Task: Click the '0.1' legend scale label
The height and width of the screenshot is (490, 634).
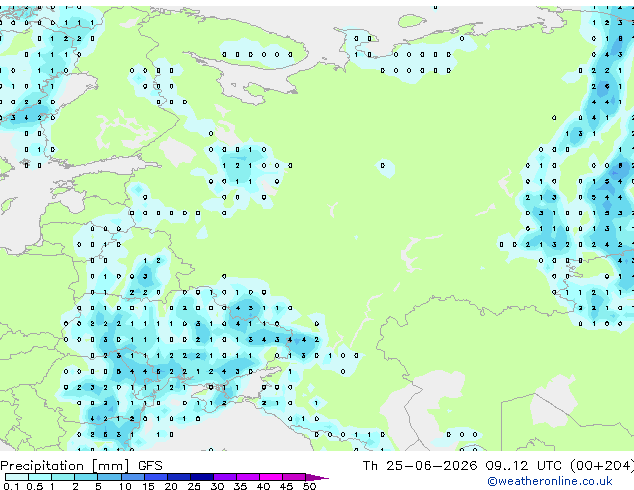Action: [x=11, y=486]
